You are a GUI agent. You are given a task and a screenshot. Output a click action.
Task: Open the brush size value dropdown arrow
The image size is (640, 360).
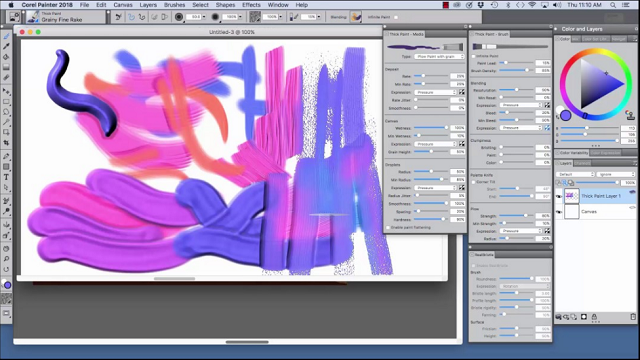click(x=204, y=17)
